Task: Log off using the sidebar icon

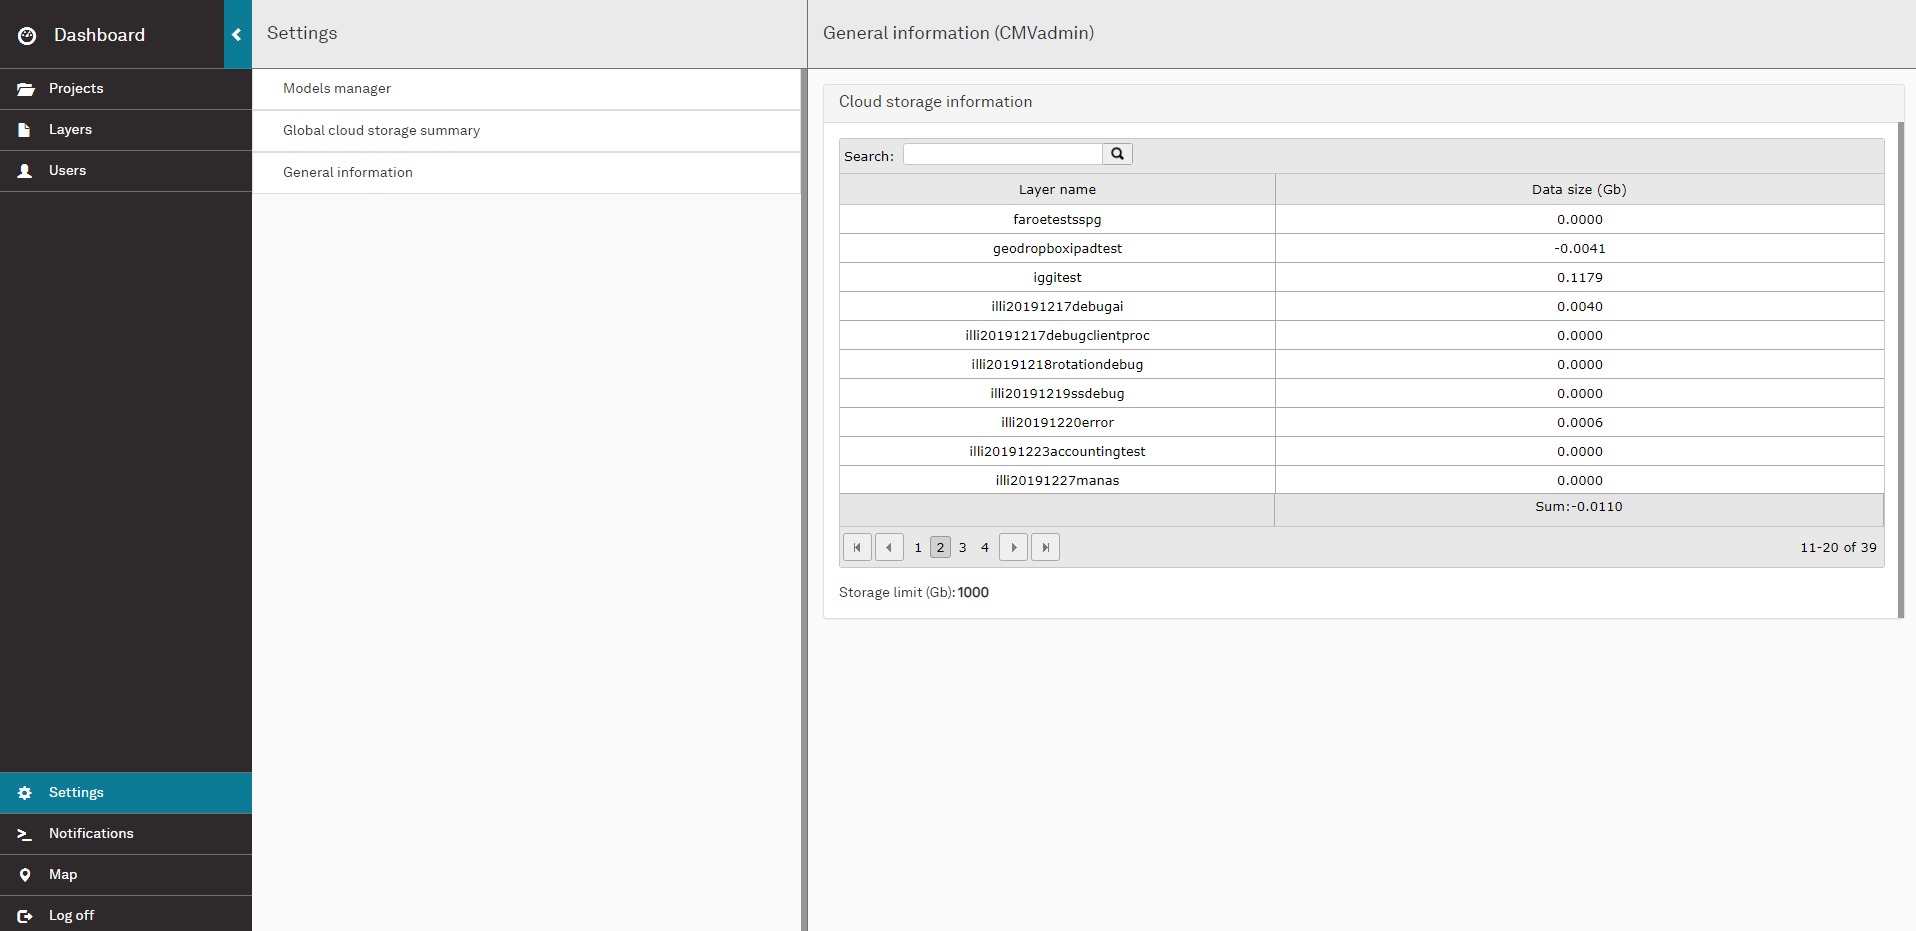Action: [x=25, y=916]
